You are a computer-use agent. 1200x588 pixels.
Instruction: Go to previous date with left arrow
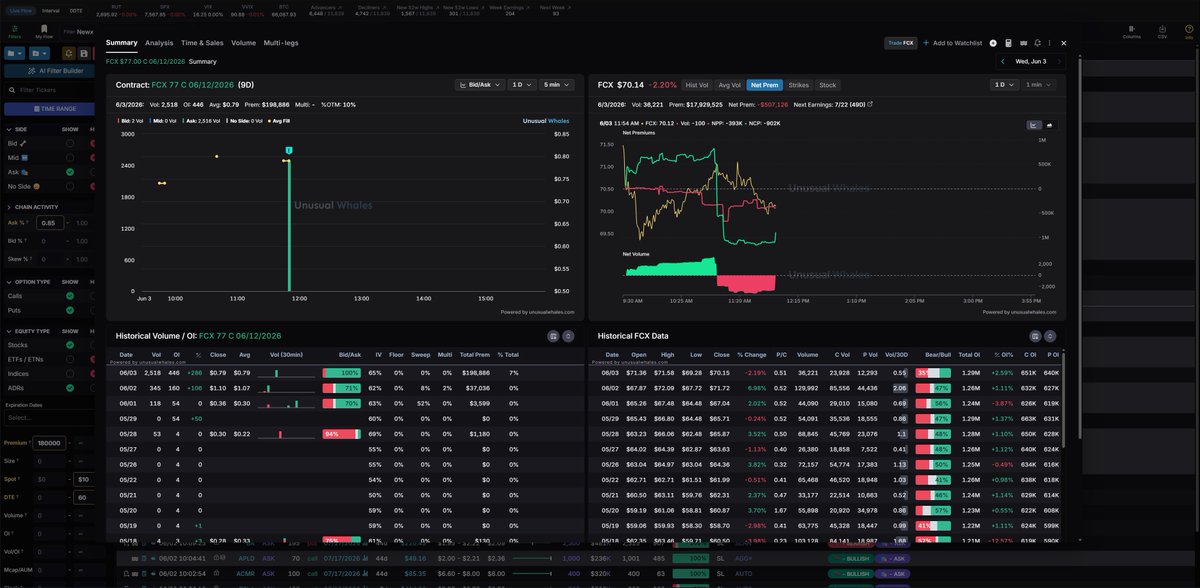click(1003, 61)
